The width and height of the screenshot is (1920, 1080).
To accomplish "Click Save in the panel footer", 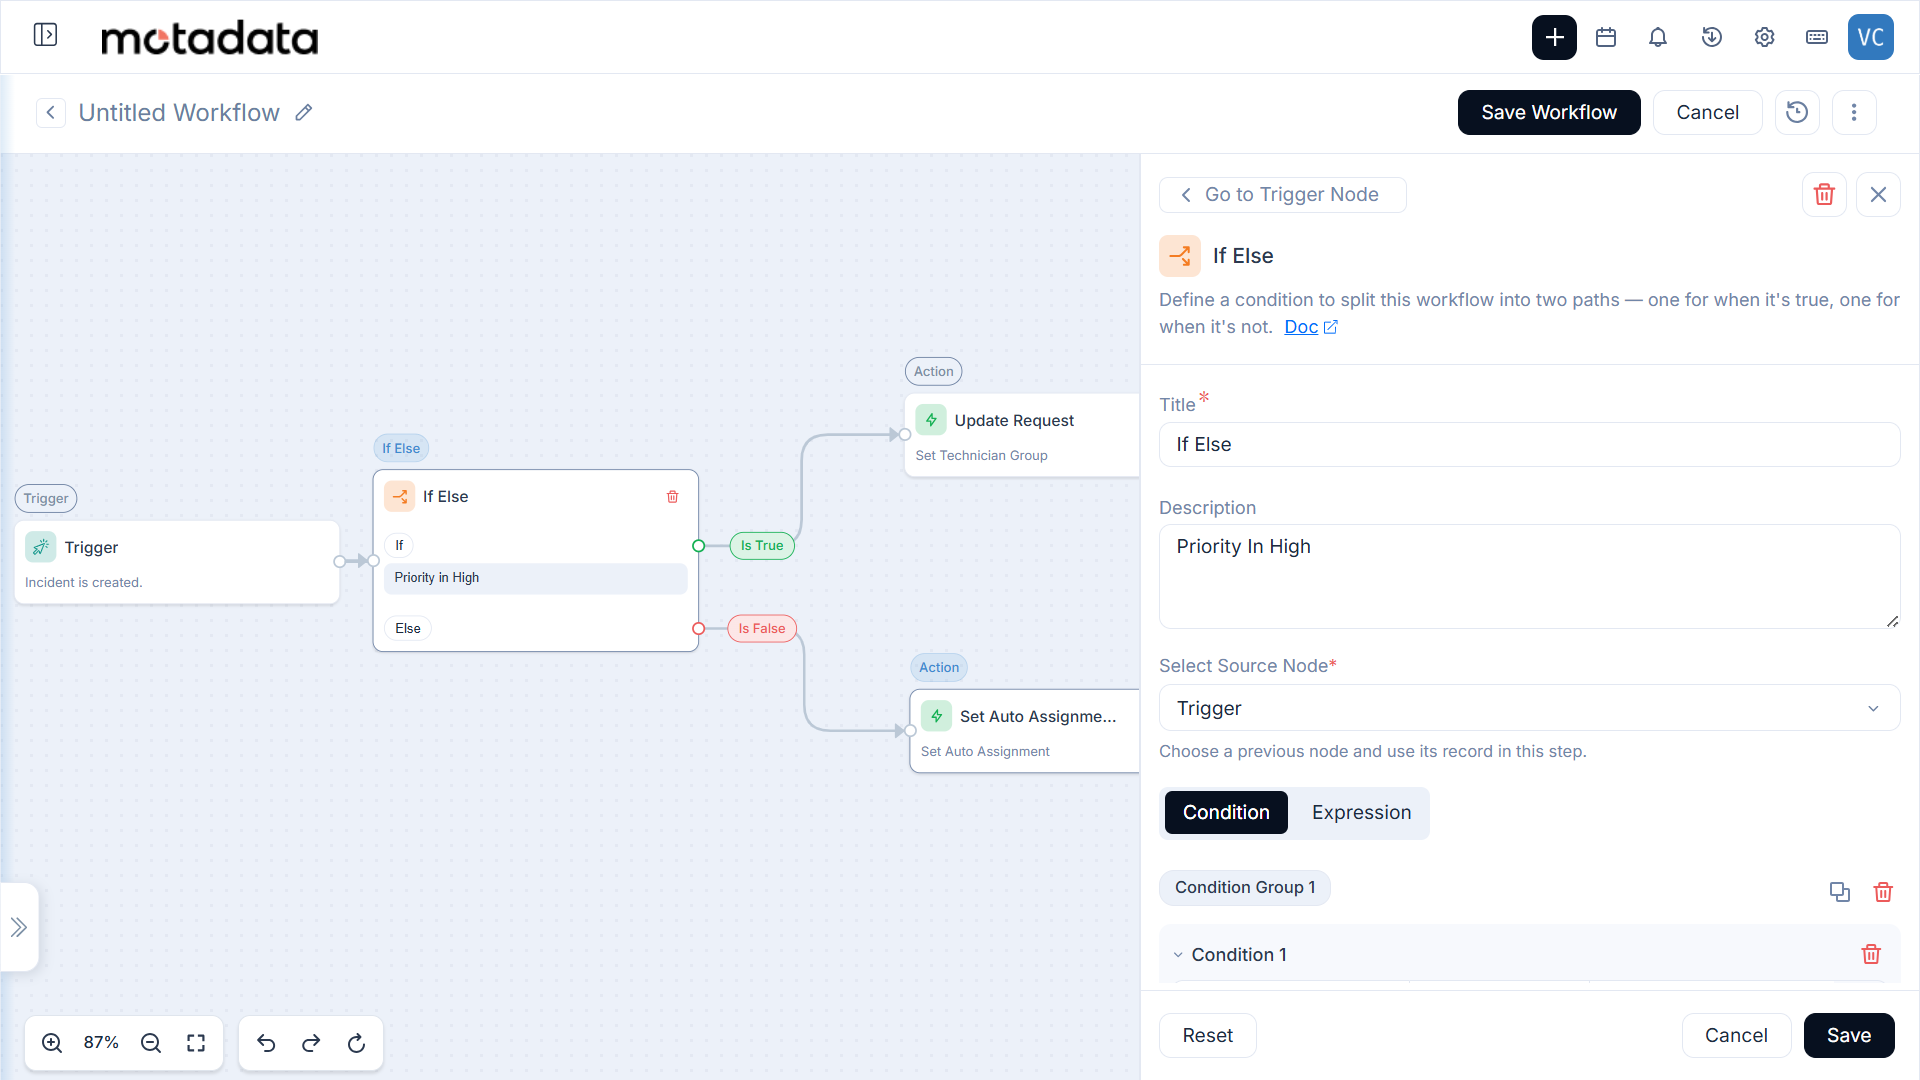I will [1848, 1035].
